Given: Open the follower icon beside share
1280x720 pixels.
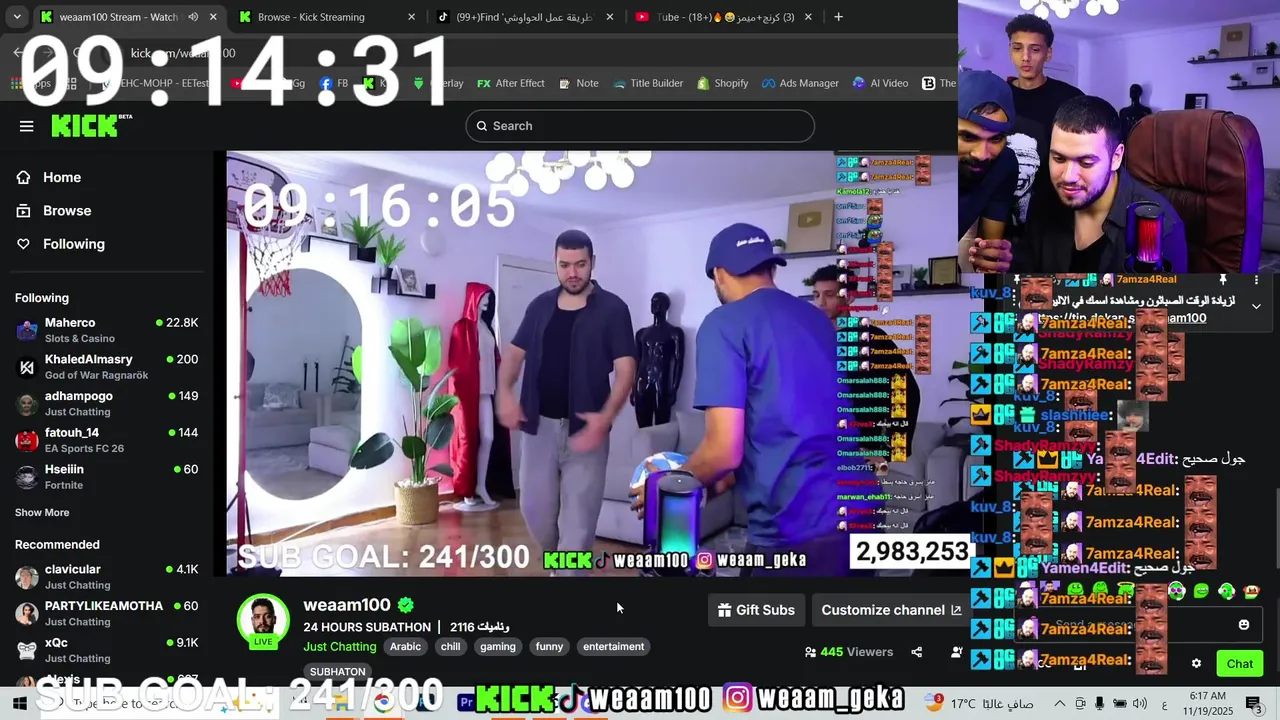Looking at the screenshot, I should [958, 652].
